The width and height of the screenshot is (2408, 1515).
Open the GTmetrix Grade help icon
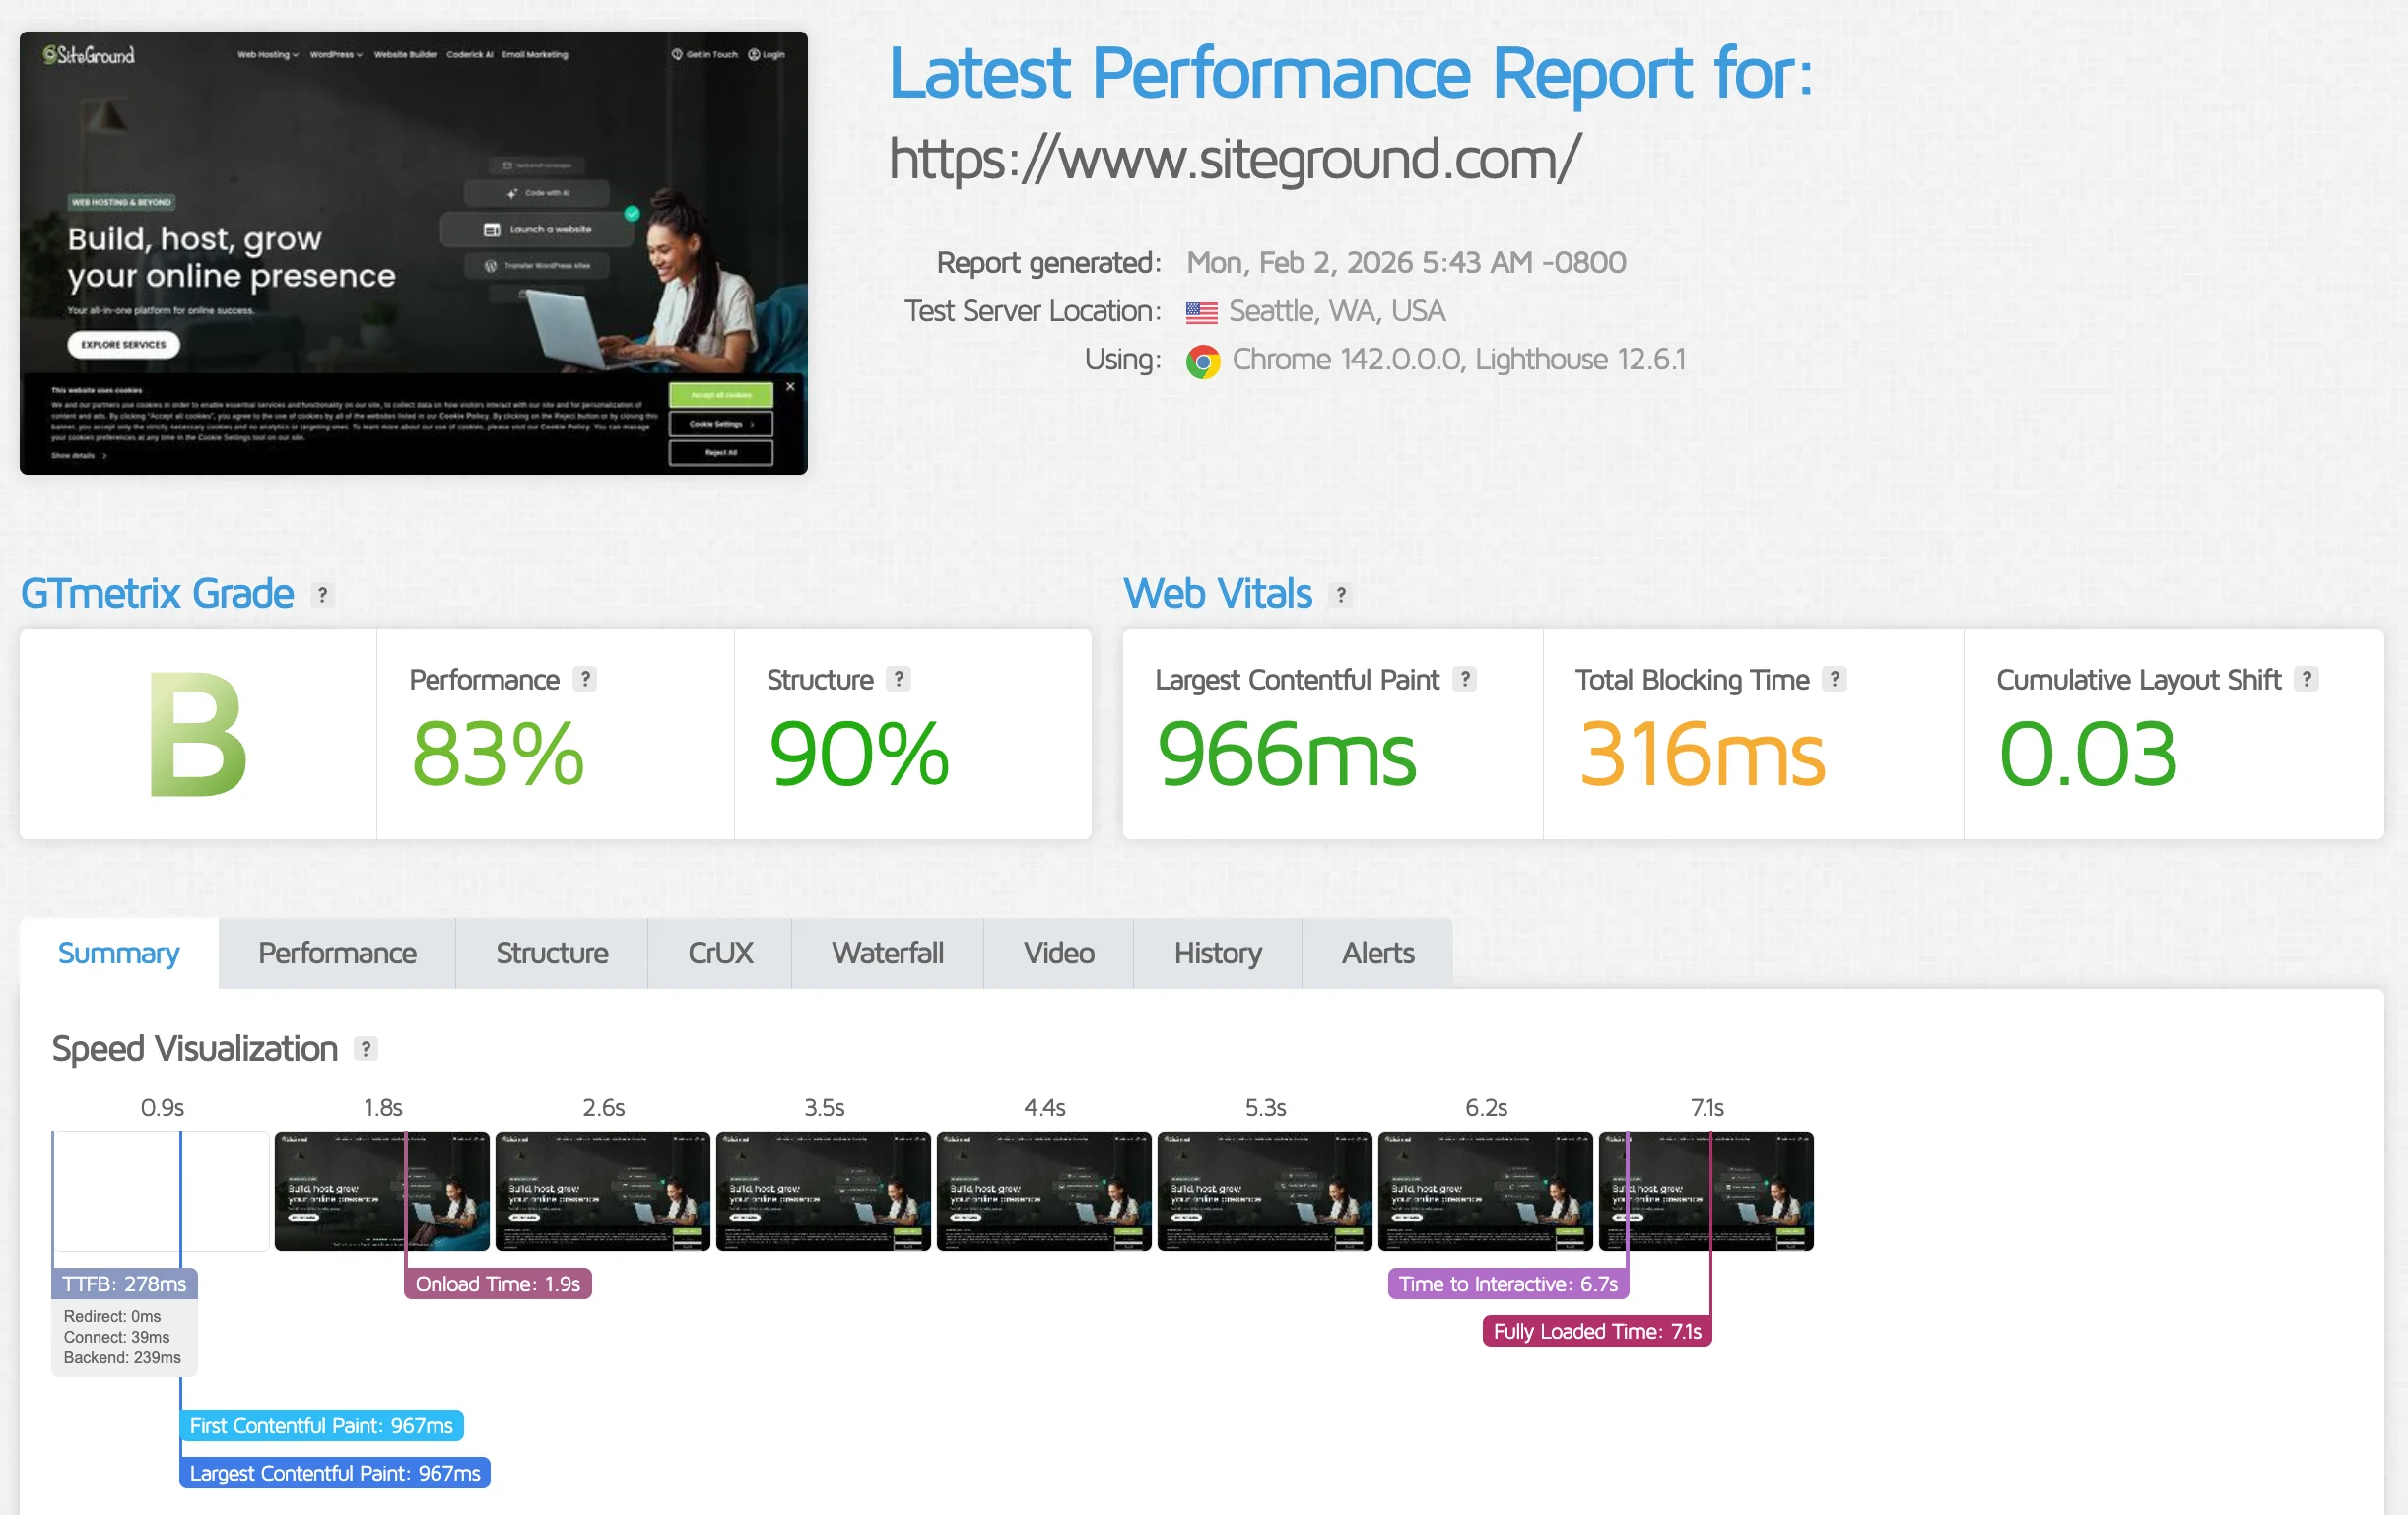pos(322,594)
